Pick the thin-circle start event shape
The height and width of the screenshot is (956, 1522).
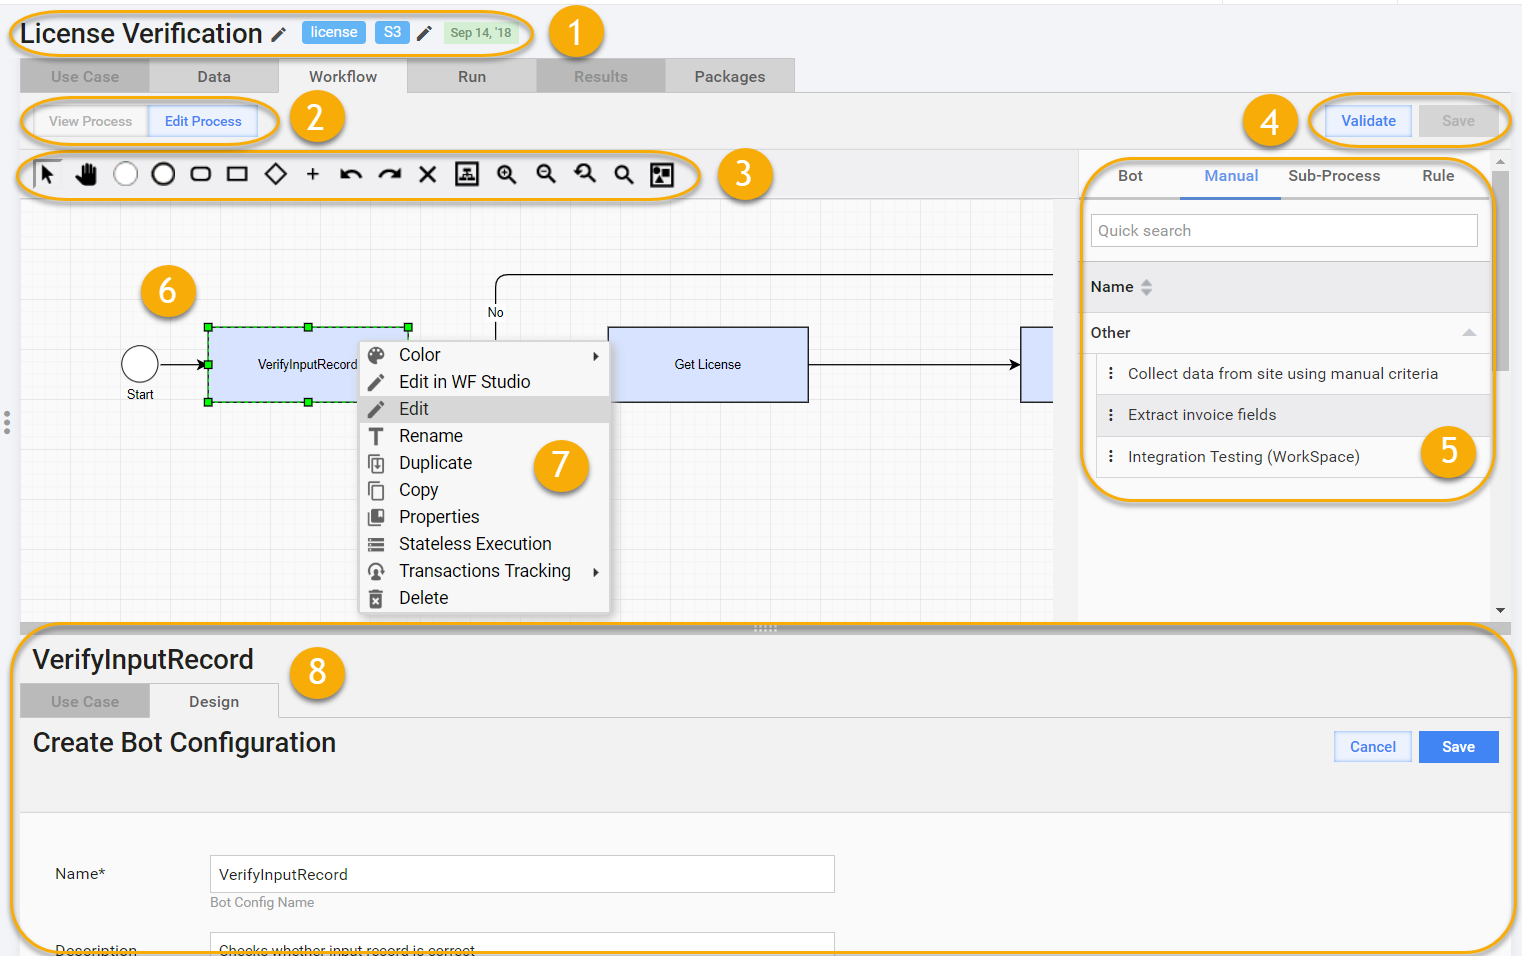click(x=125, y=174)
